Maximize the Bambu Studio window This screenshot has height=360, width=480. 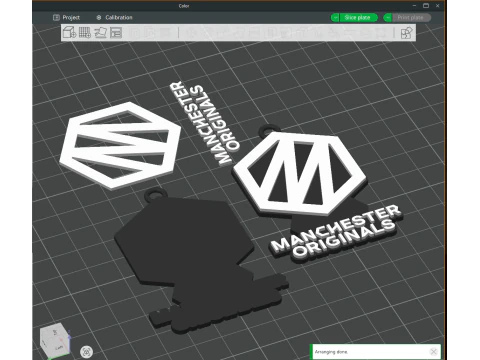coord(426,6)
